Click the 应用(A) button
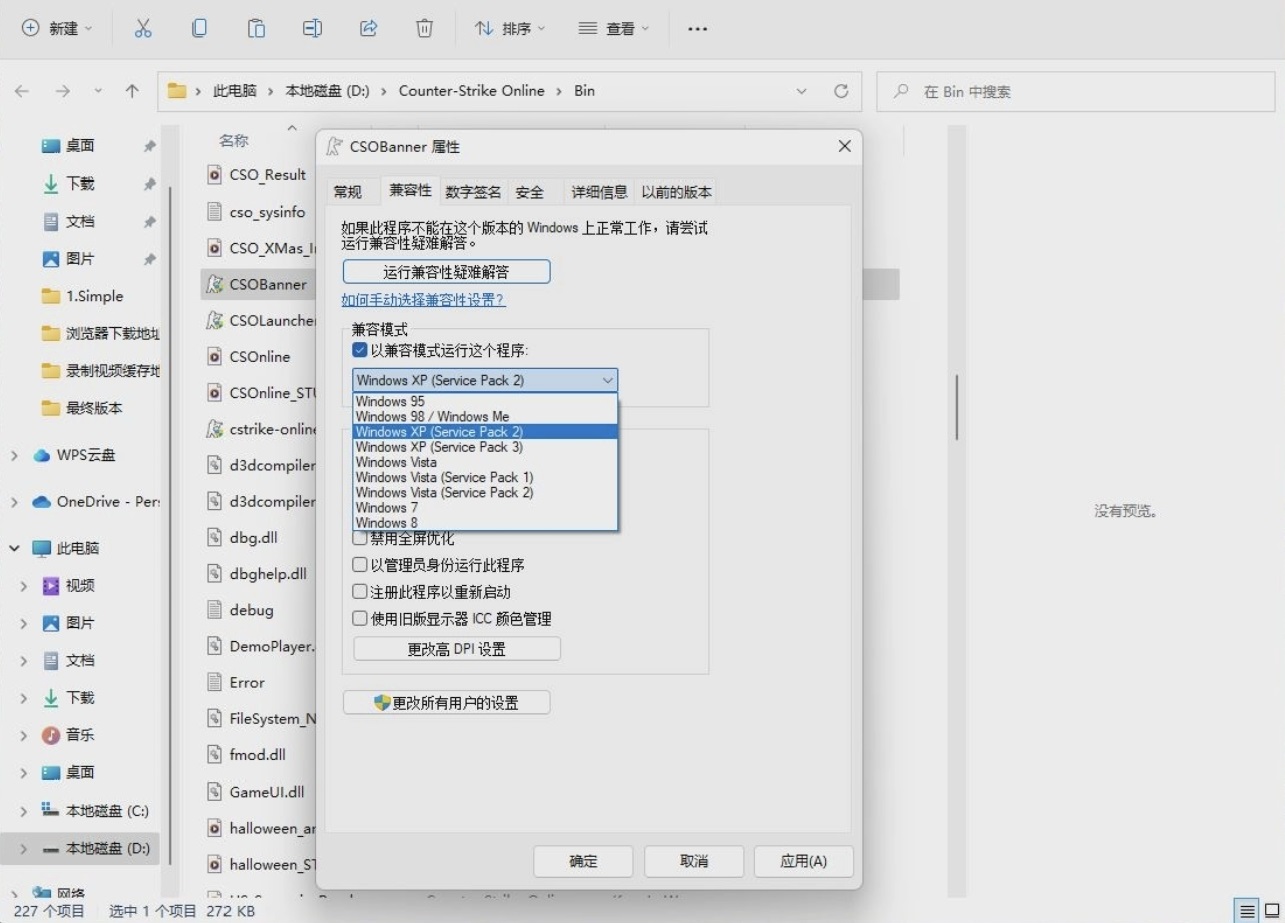The image size is (1285, 923). click(x=804, y=861)
